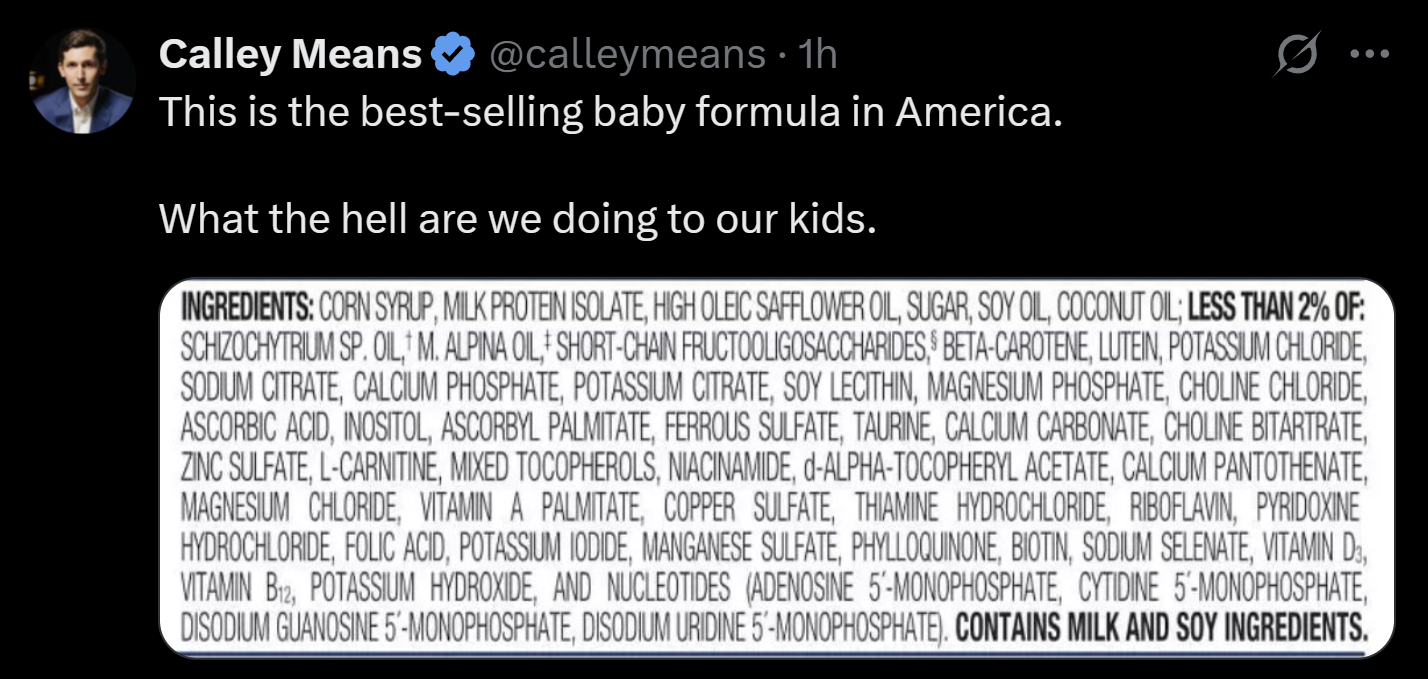
Task: Click the blue verified checkmark badge
Action: click(x=452, y=55)
